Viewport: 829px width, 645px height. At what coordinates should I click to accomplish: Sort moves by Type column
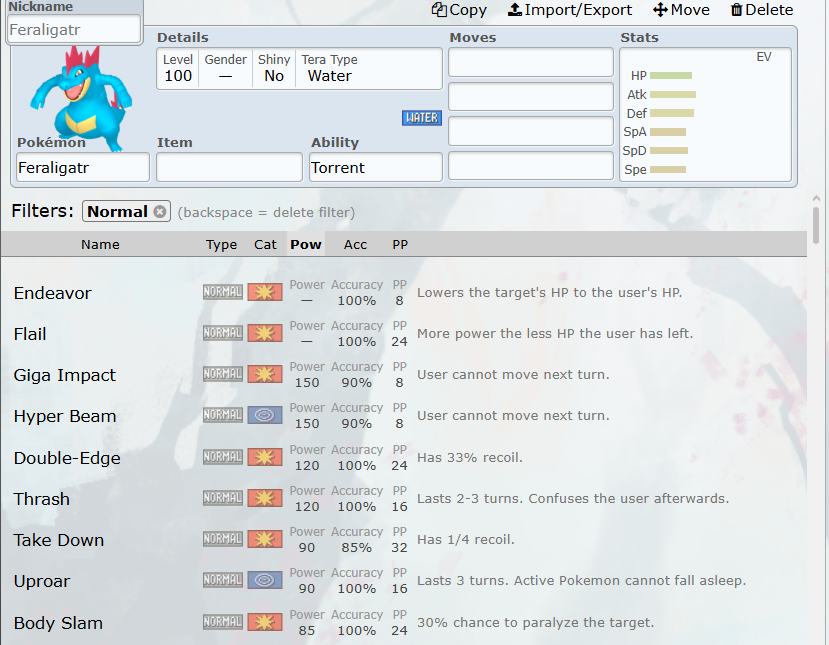[222, 244]
